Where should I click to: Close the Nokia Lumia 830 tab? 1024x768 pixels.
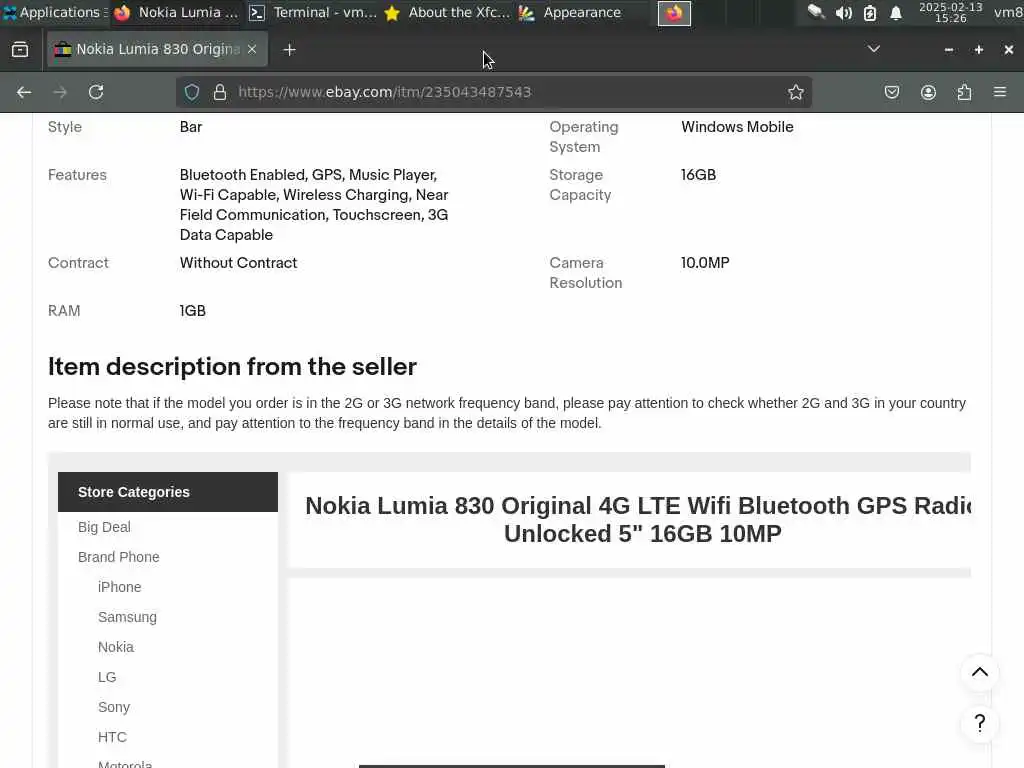tap(252, 50)
